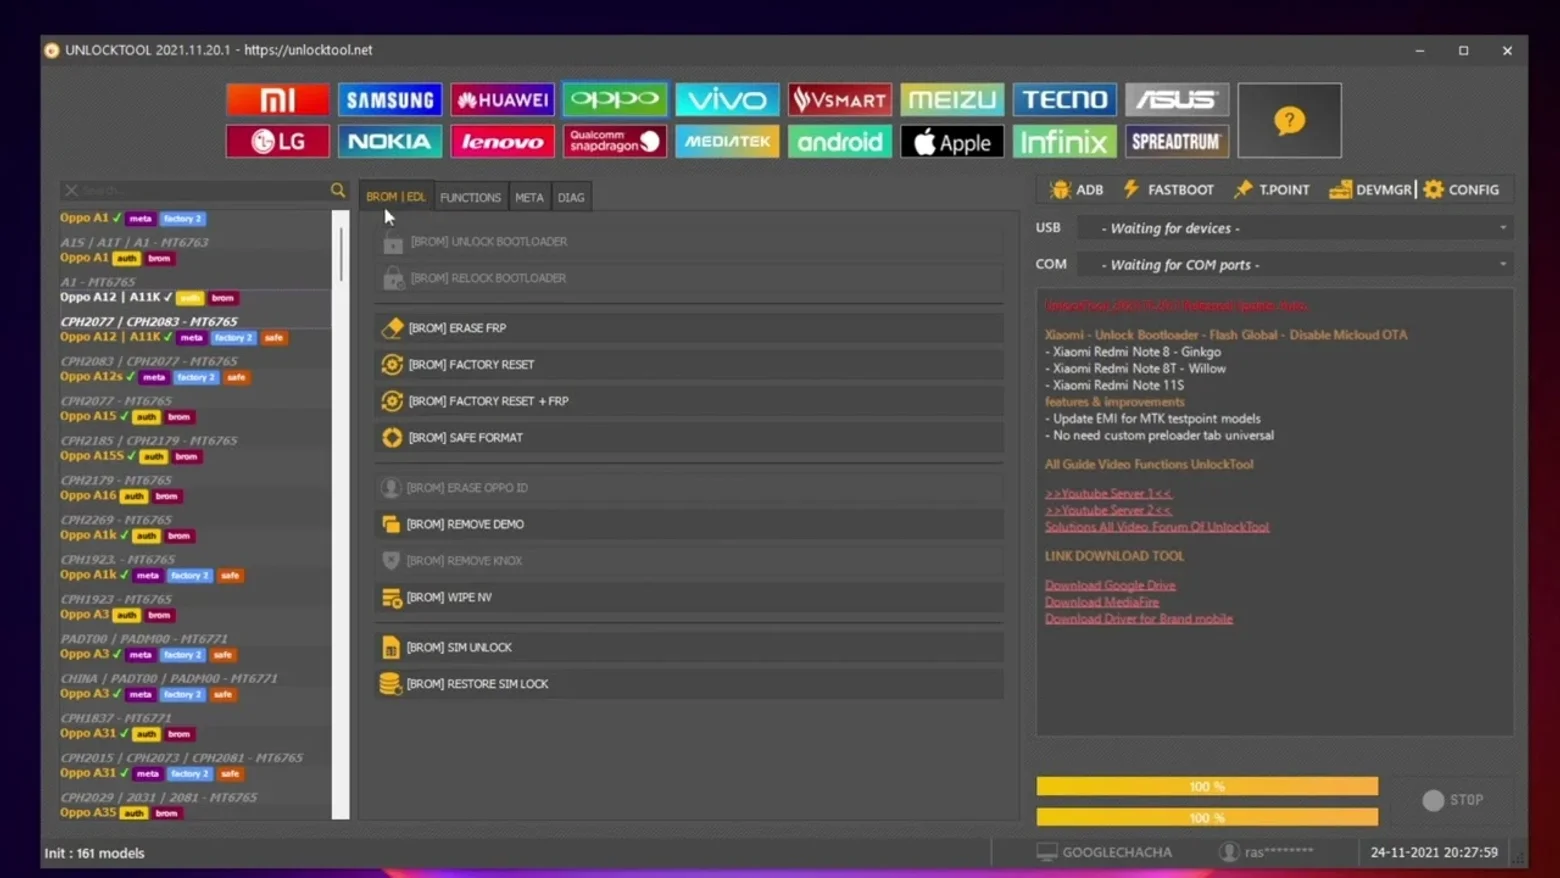Screen dimensions: 1560x878
Task: Open the CONFIG settings
Action: pos(1462,189)
